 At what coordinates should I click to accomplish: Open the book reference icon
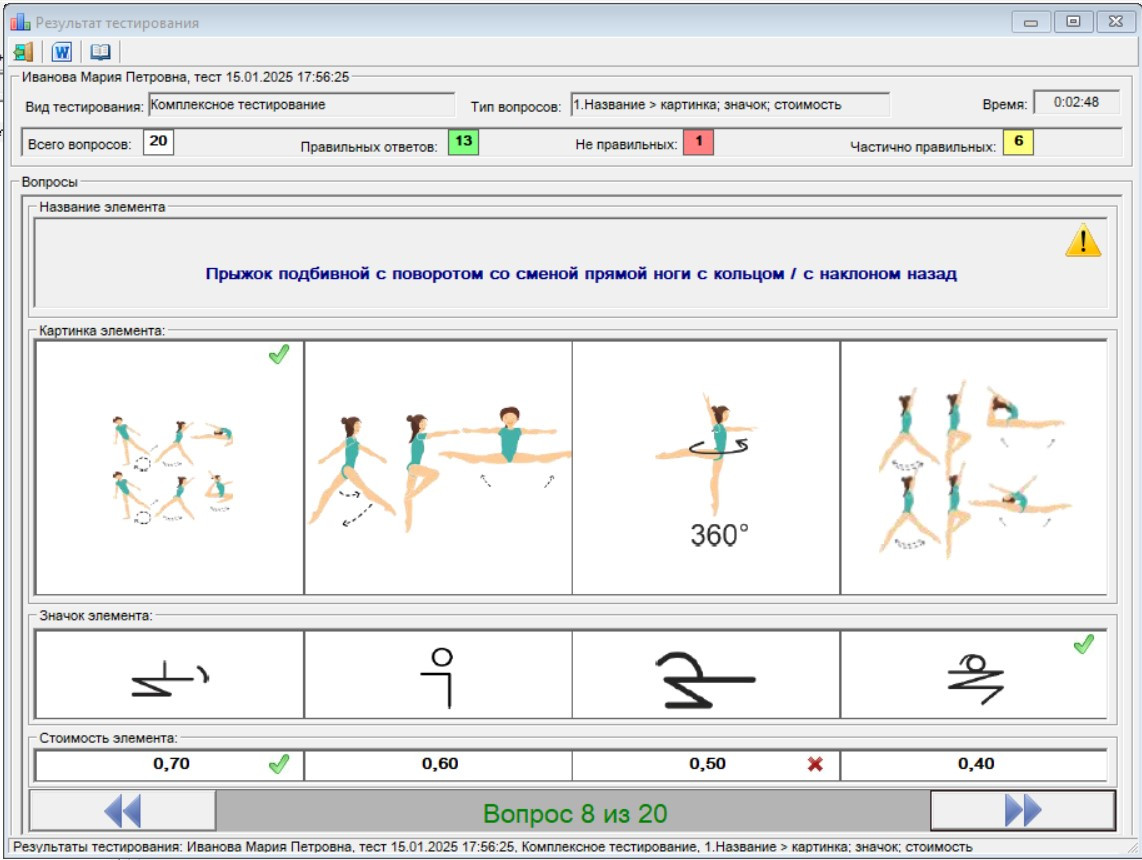coord(101,52)
